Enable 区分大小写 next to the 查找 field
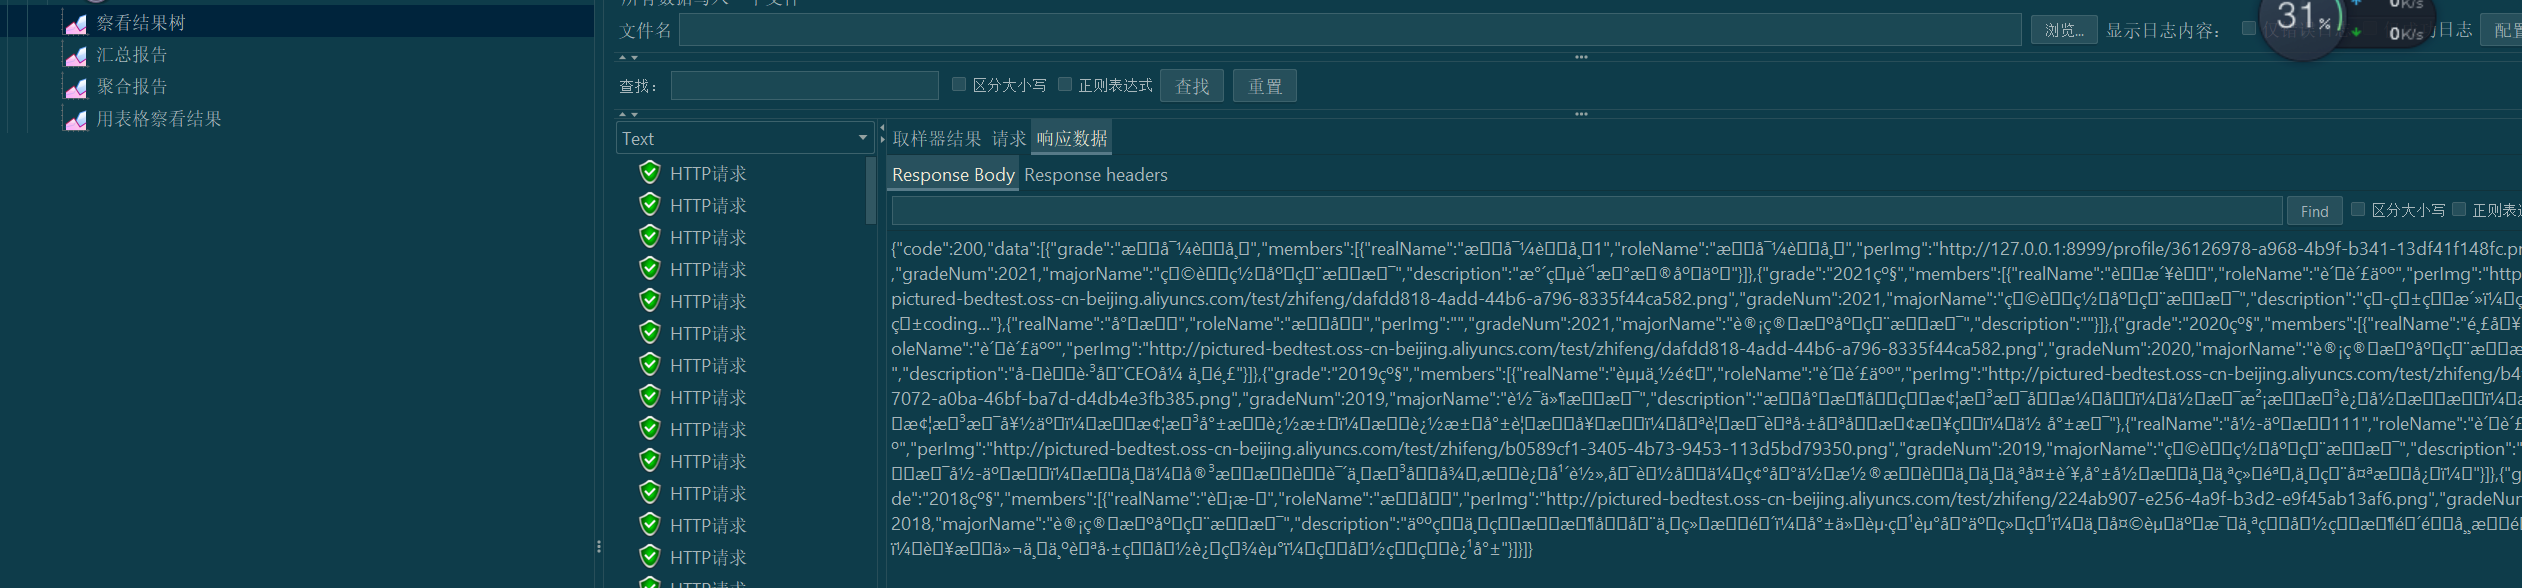Screen dimensions: 2522x588 [959, 84]
